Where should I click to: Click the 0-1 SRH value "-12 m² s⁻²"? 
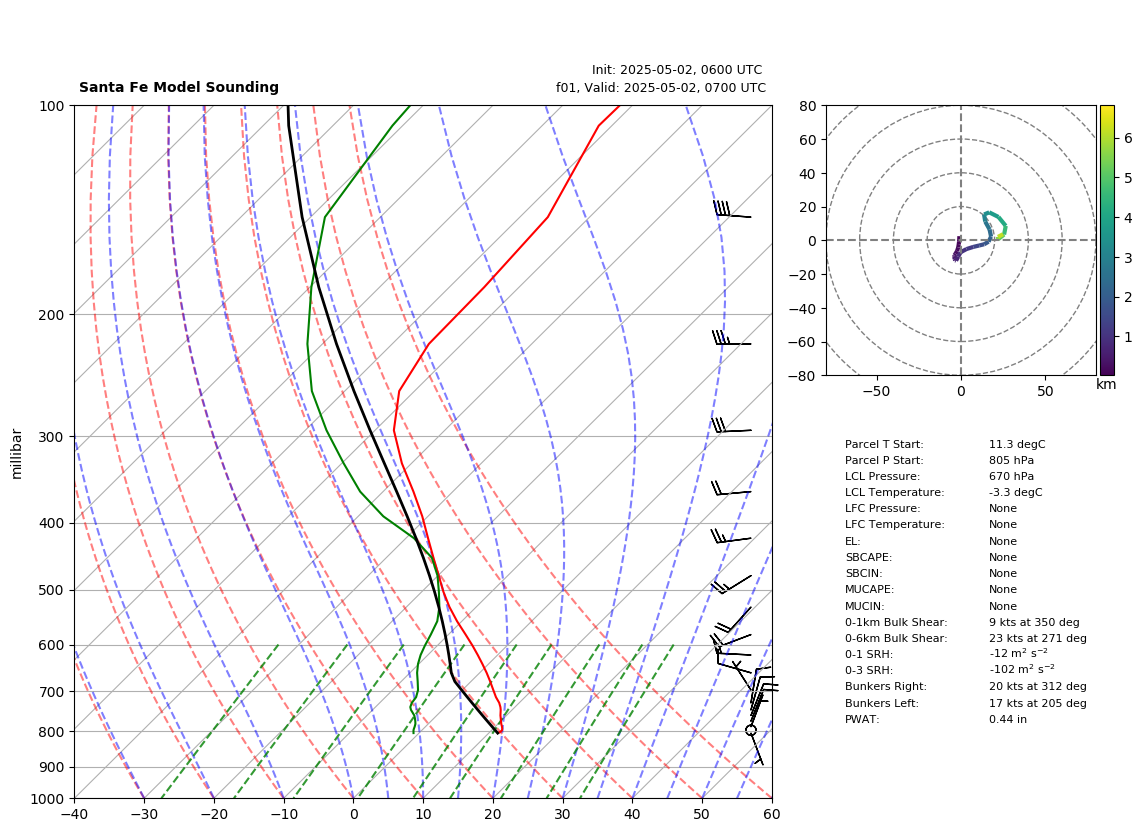[x=1018, y=654]
